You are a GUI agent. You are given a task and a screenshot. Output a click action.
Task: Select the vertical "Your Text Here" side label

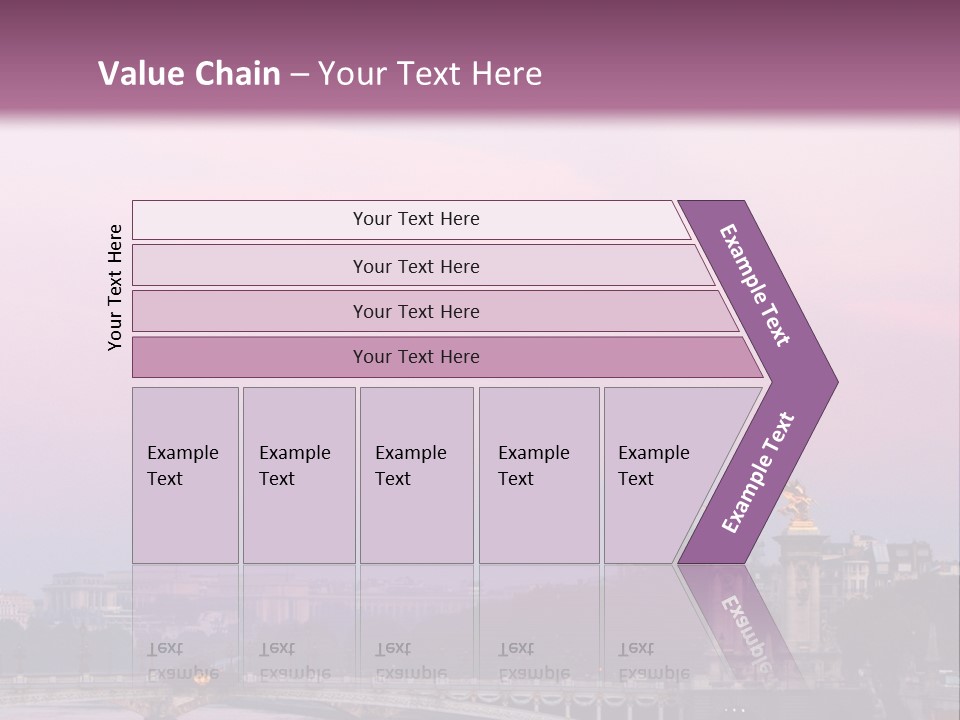click(x=115, y=288)
